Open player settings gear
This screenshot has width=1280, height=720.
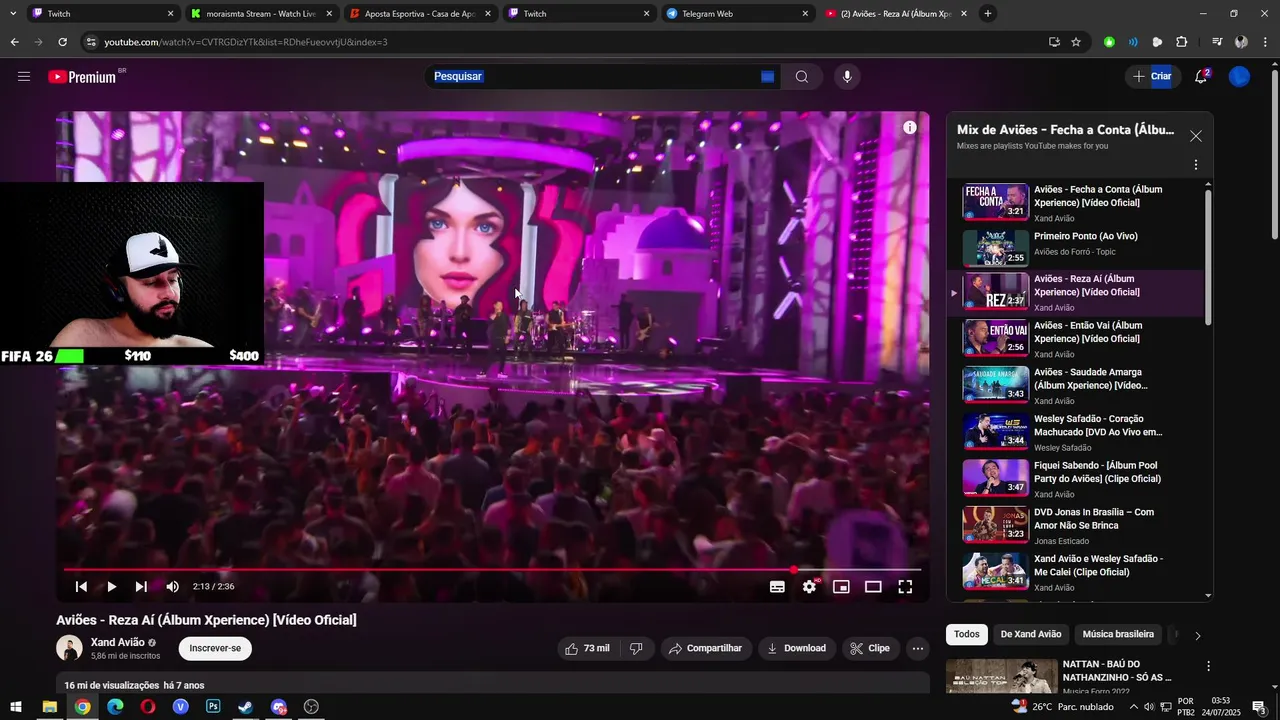click(x=809, y=587)
